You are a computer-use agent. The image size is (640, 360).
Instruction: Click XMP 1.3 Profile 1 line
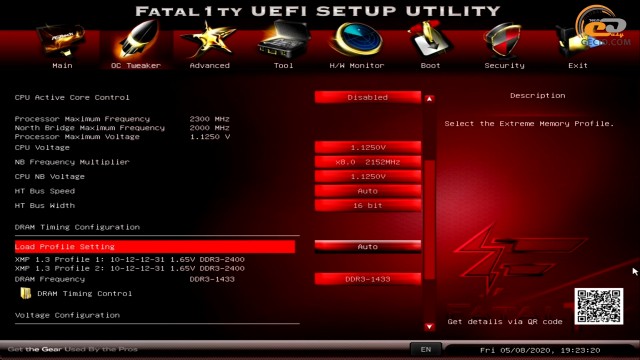129,259
